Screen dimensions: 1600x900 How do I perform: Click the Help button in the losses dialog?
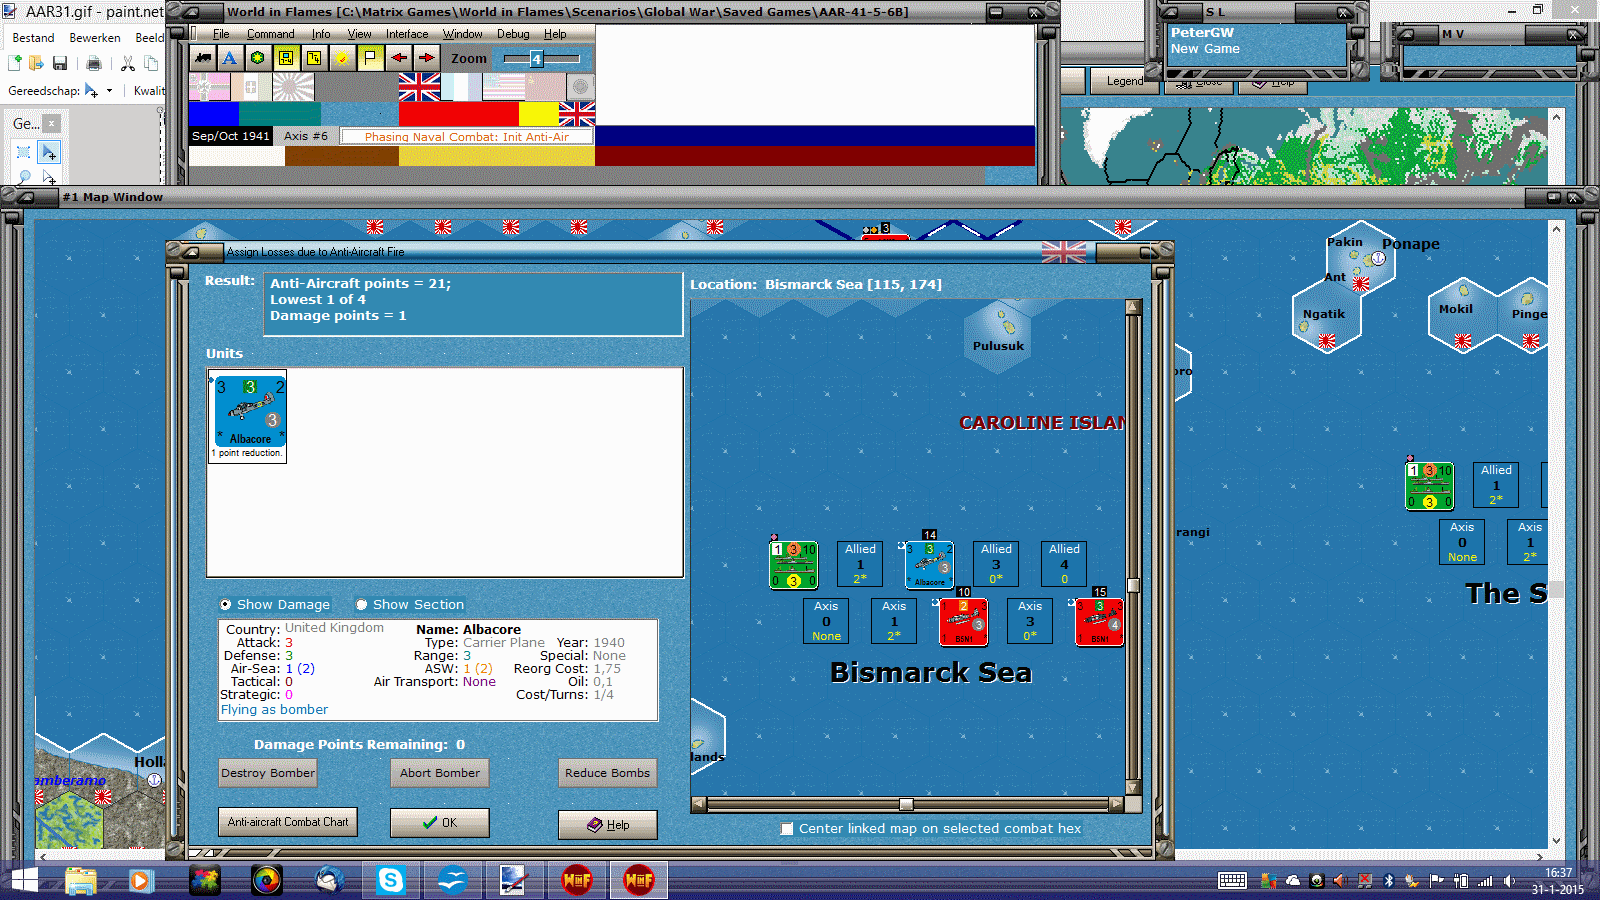coord(608,825)
